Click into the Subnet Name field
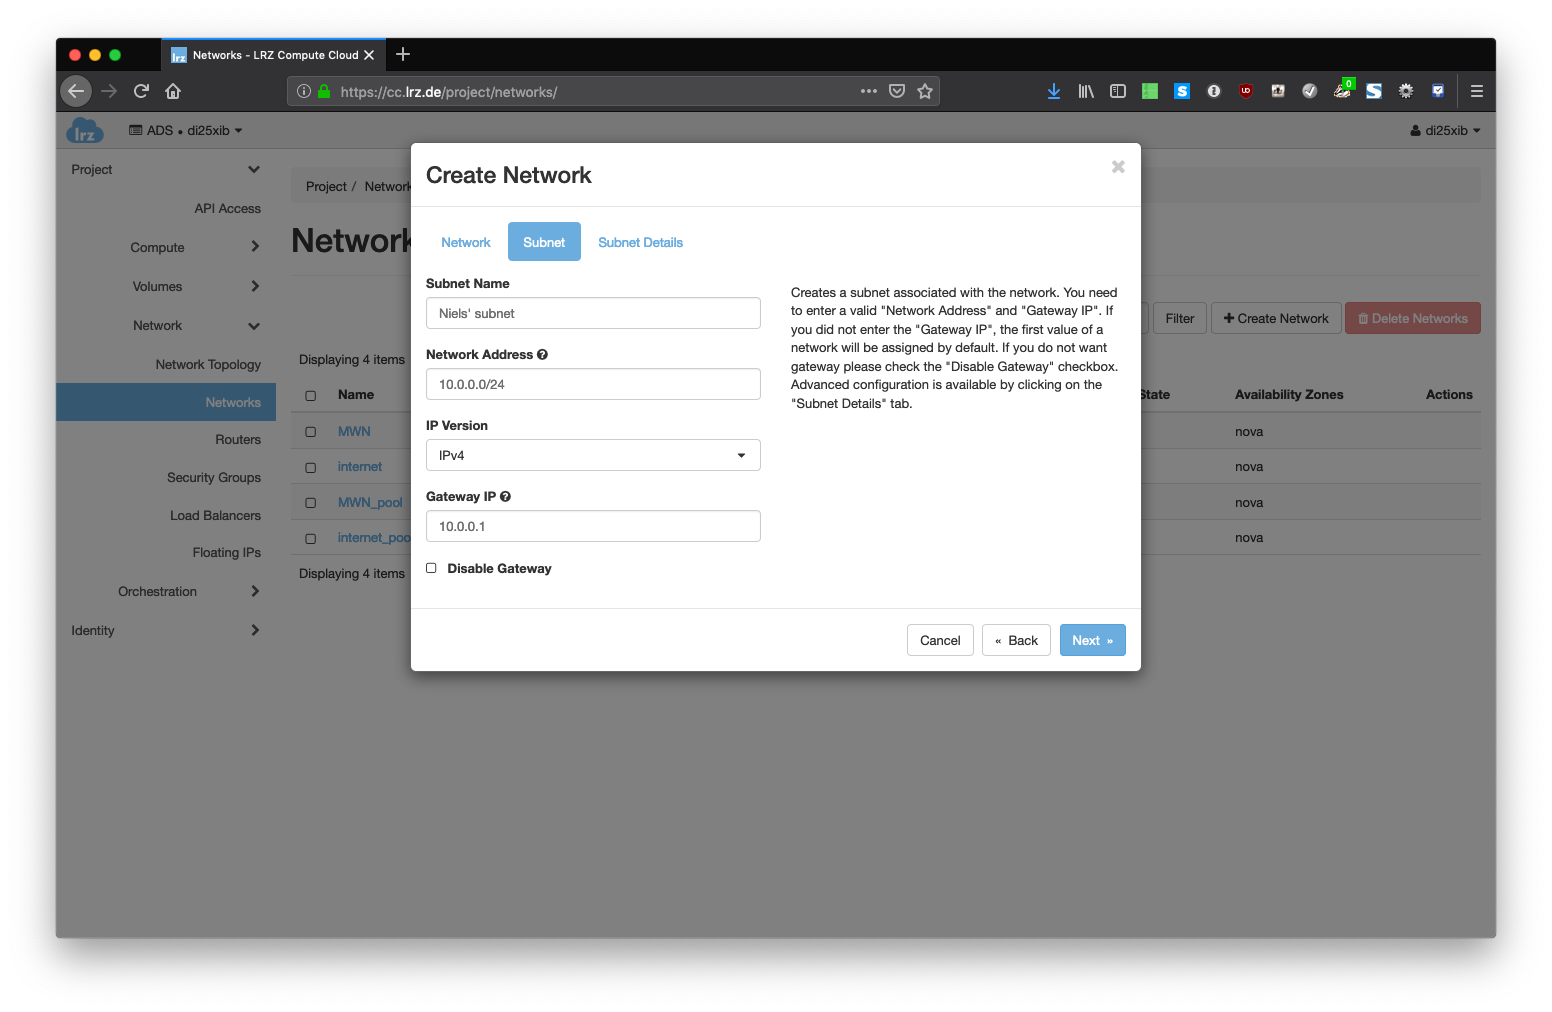This screenshot has width=1552, height=1012. point(593,313)
